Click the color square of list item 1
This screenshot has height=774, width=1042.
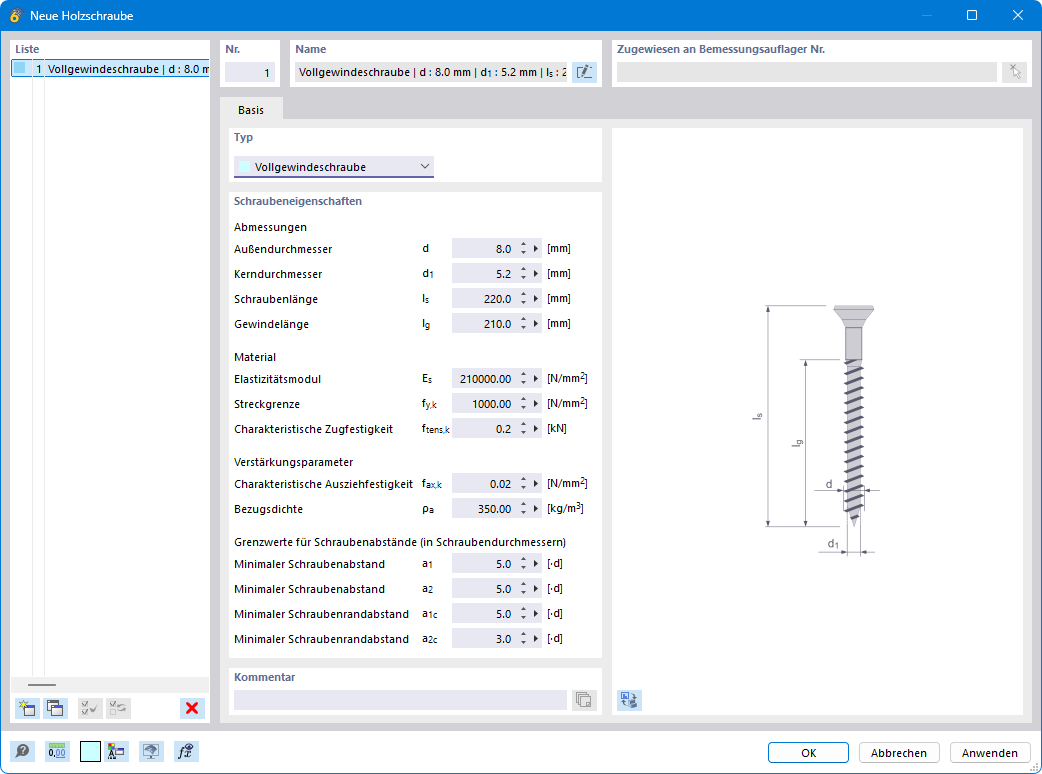point(20,68)
